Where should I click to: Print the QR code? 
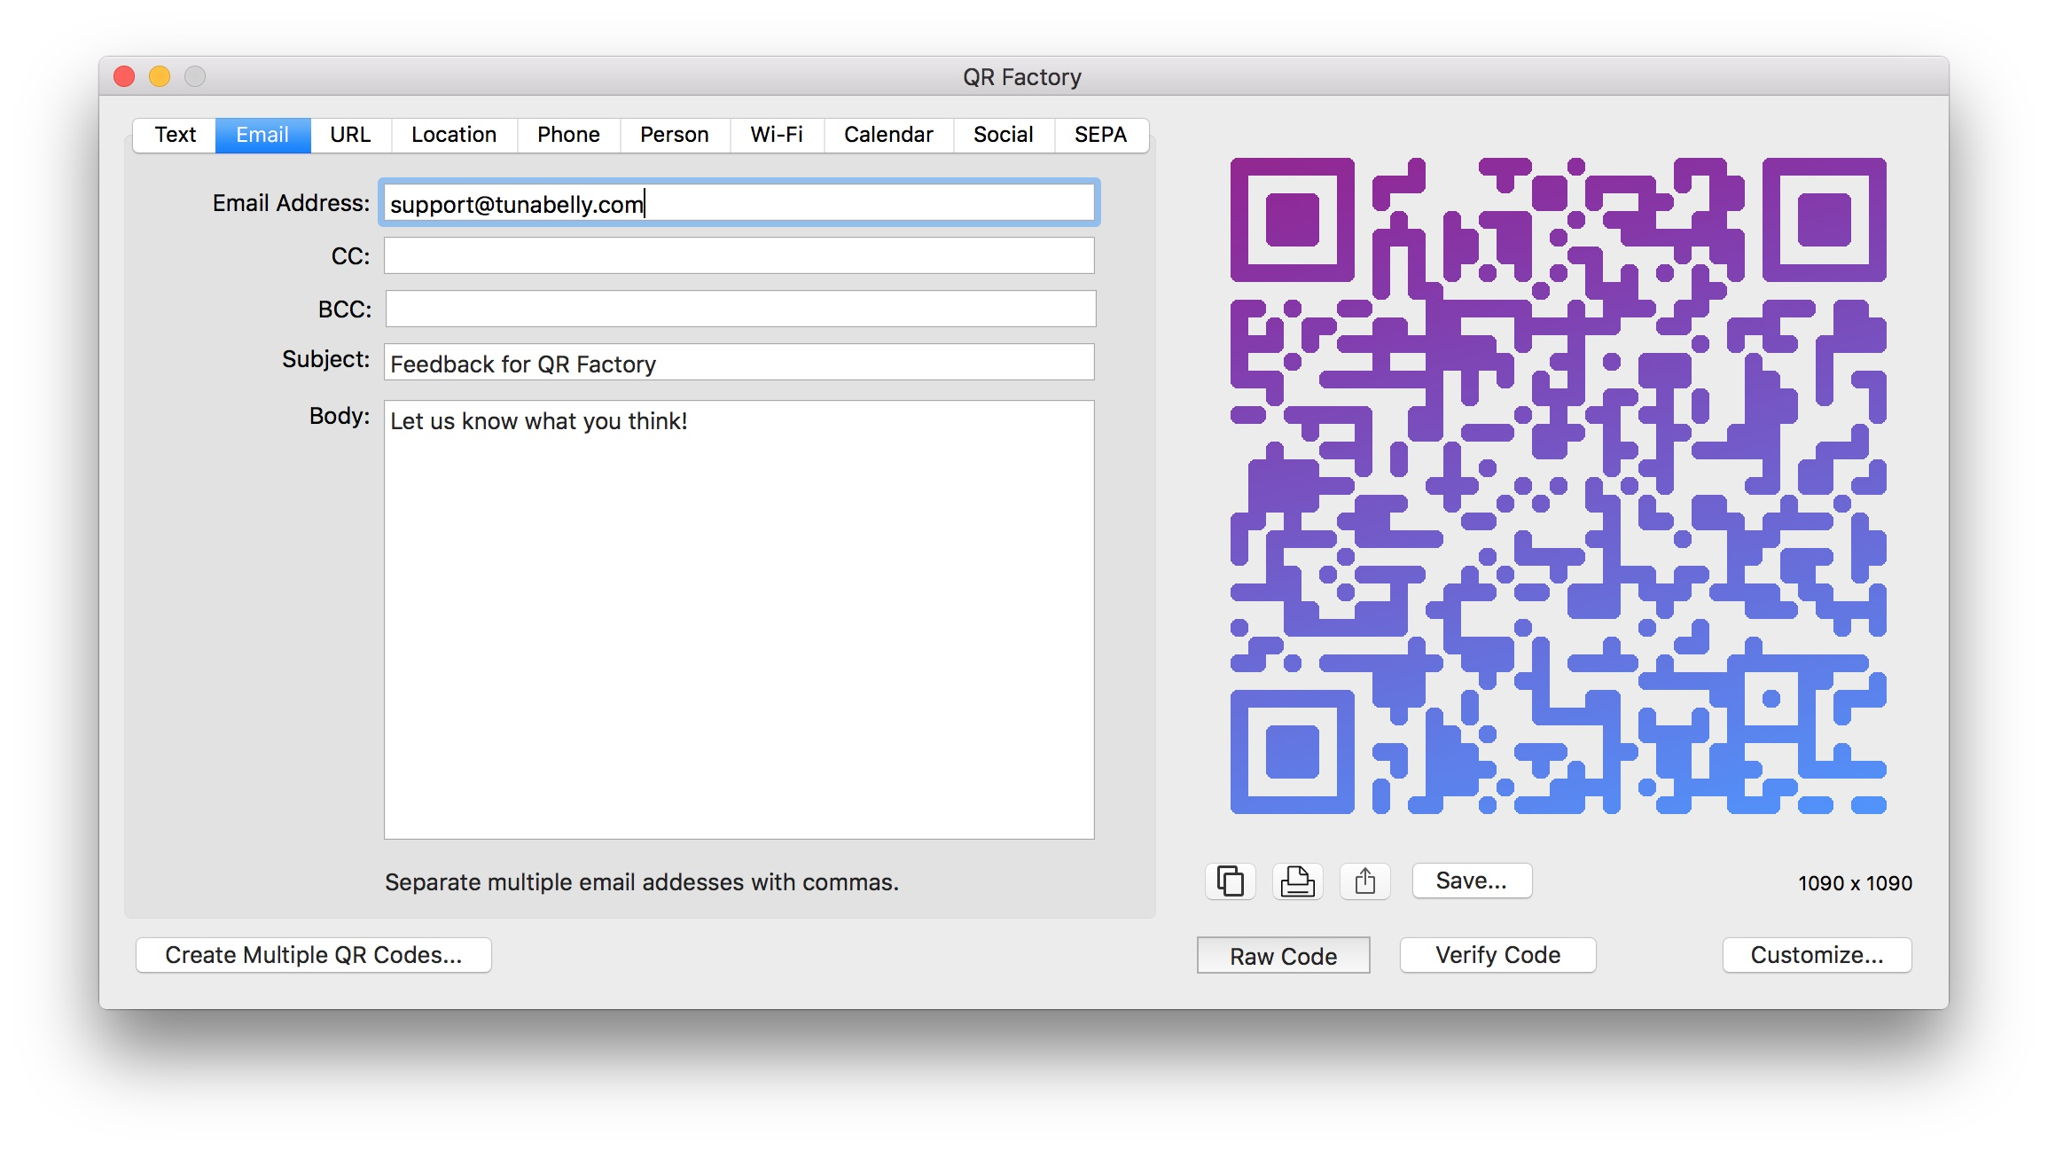[x=1297, y=881]
